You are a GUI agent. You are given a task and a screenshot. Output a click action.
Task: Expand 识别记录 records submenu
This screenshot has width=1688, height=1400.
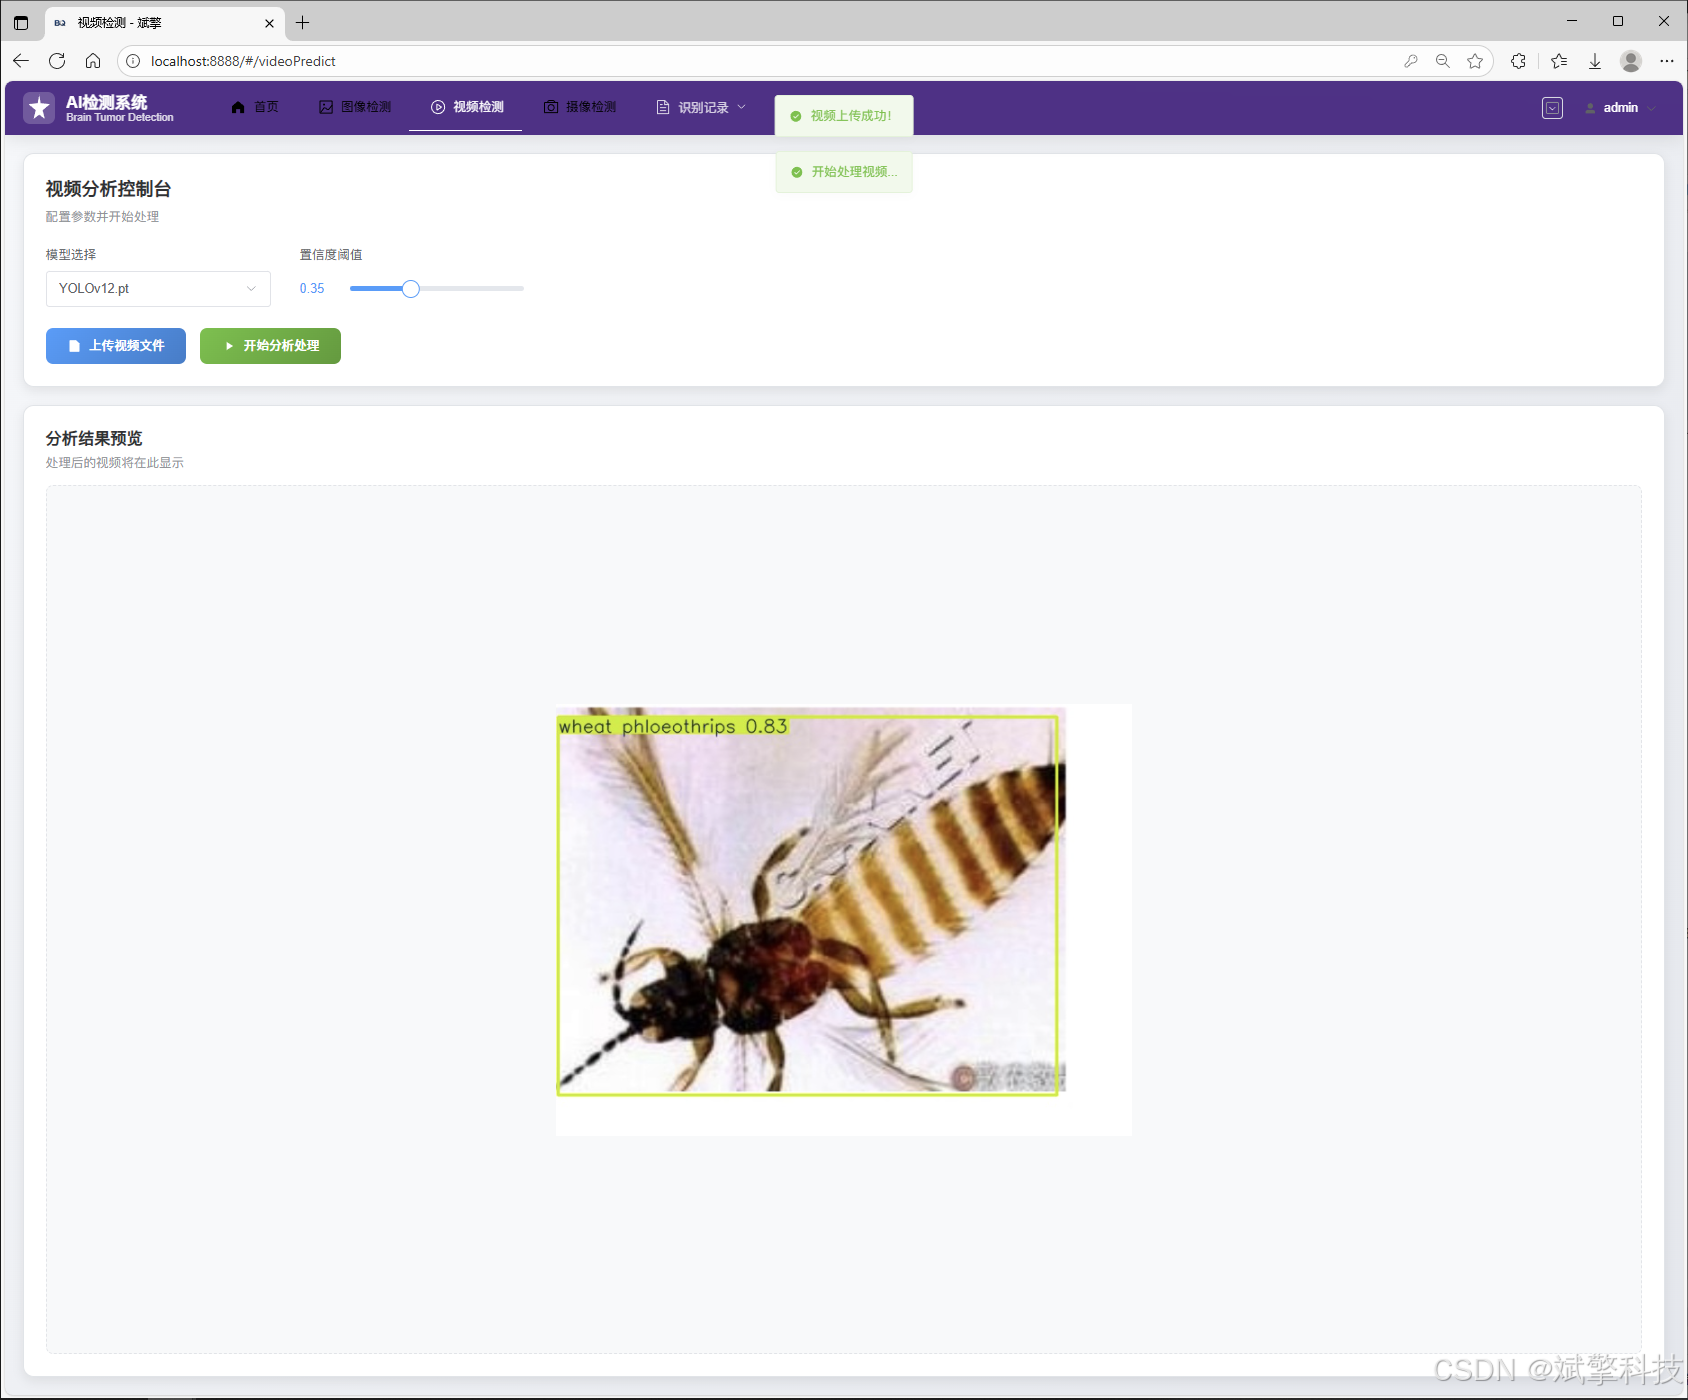point(701,107)
